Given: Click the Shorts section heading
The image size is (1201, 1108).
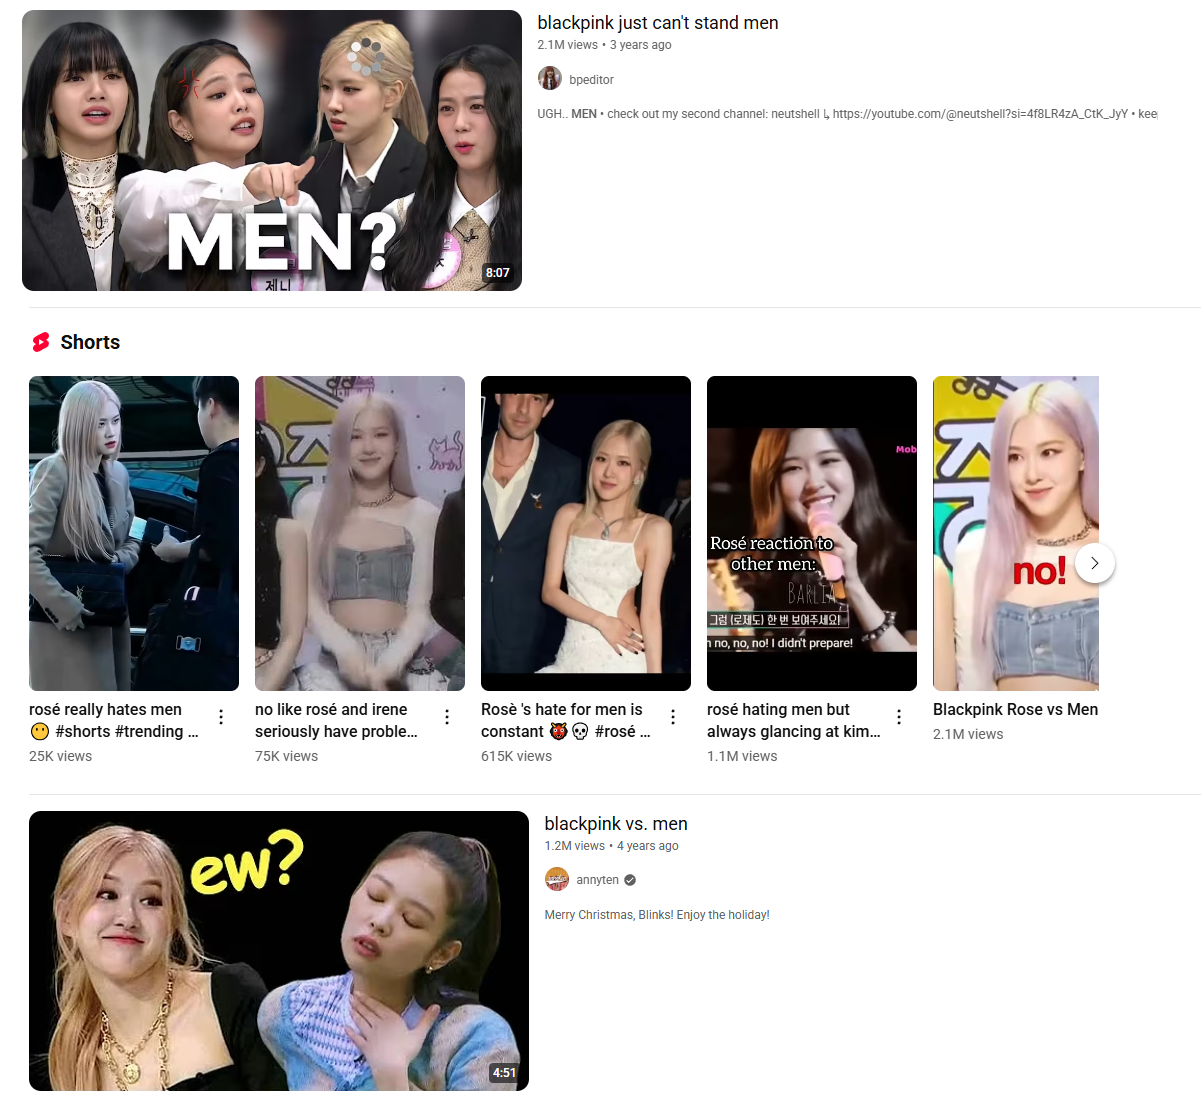Looking at the screenshot, I should coord(90,342).
